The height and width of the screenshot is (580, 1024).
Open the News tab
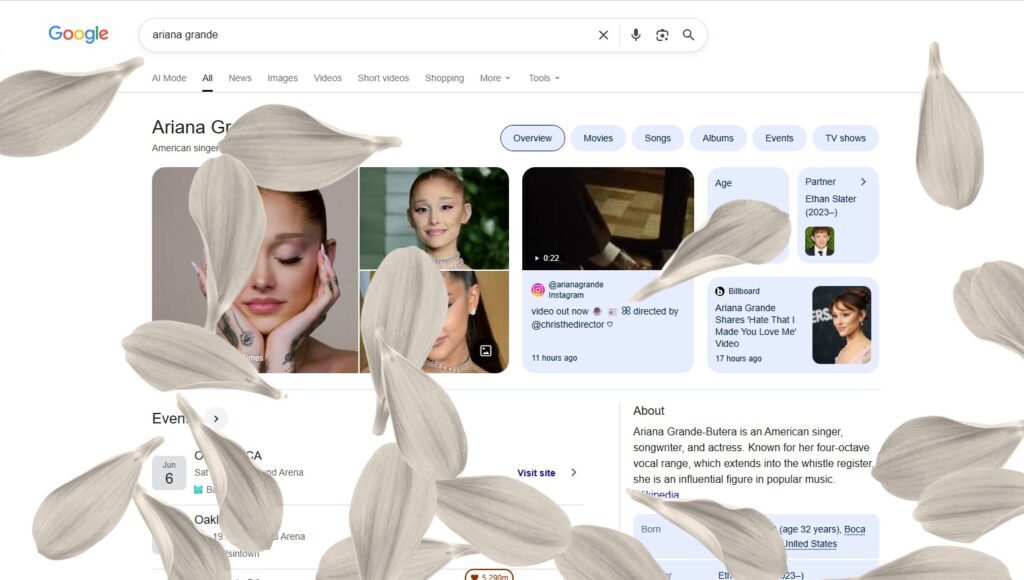pos(240,78)
